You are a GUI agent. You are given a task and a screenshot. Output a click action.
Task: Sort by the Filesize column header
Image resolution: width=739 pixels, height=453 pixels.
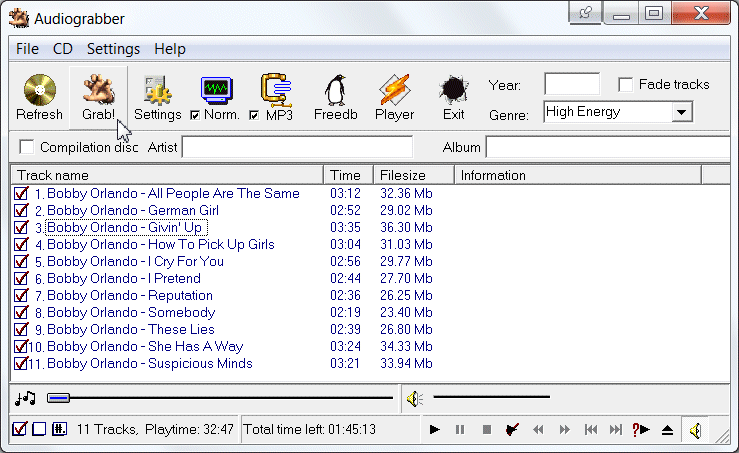(x=414, y=175)
